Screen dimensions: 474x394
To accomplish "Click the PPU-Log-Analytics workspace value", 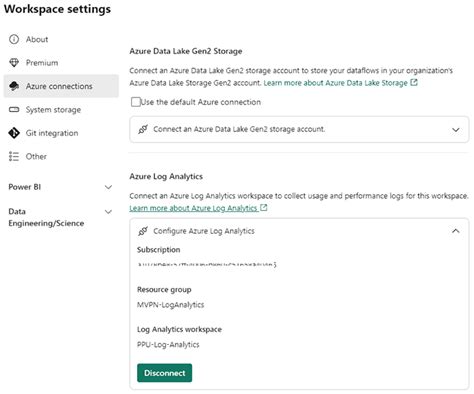I will 168,344.
